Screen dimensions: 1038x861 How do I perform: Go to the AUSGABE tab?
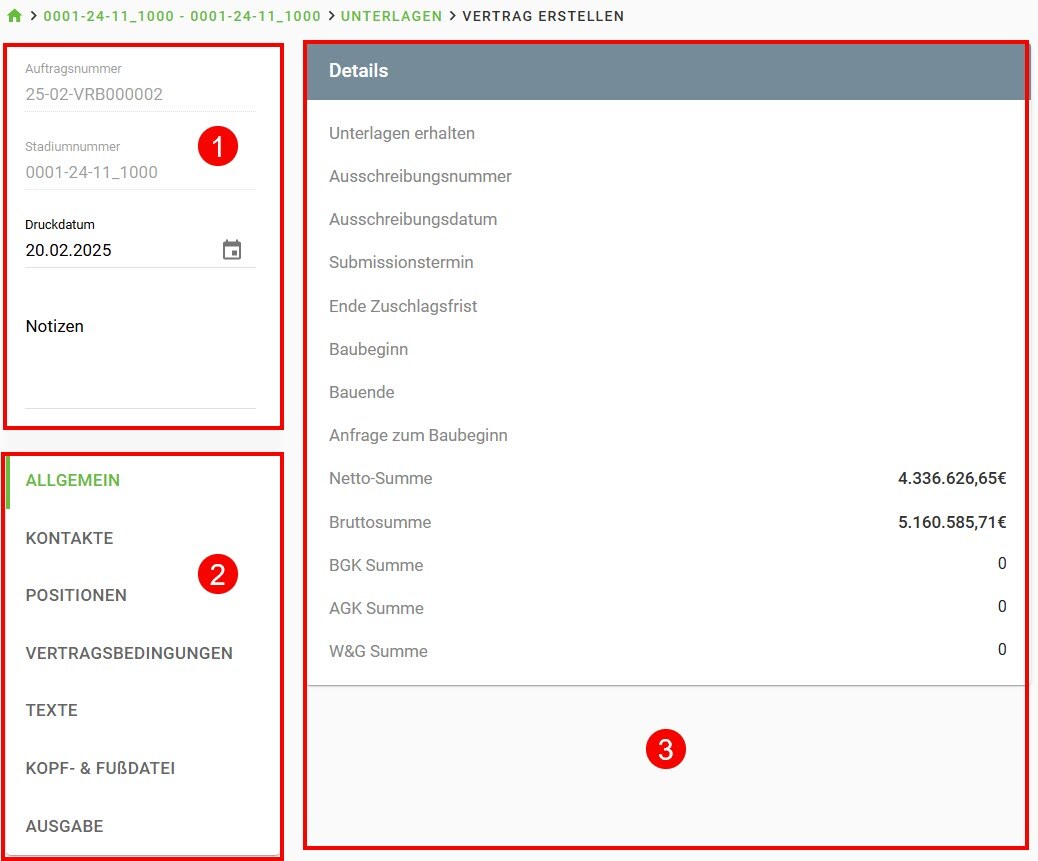65,826
